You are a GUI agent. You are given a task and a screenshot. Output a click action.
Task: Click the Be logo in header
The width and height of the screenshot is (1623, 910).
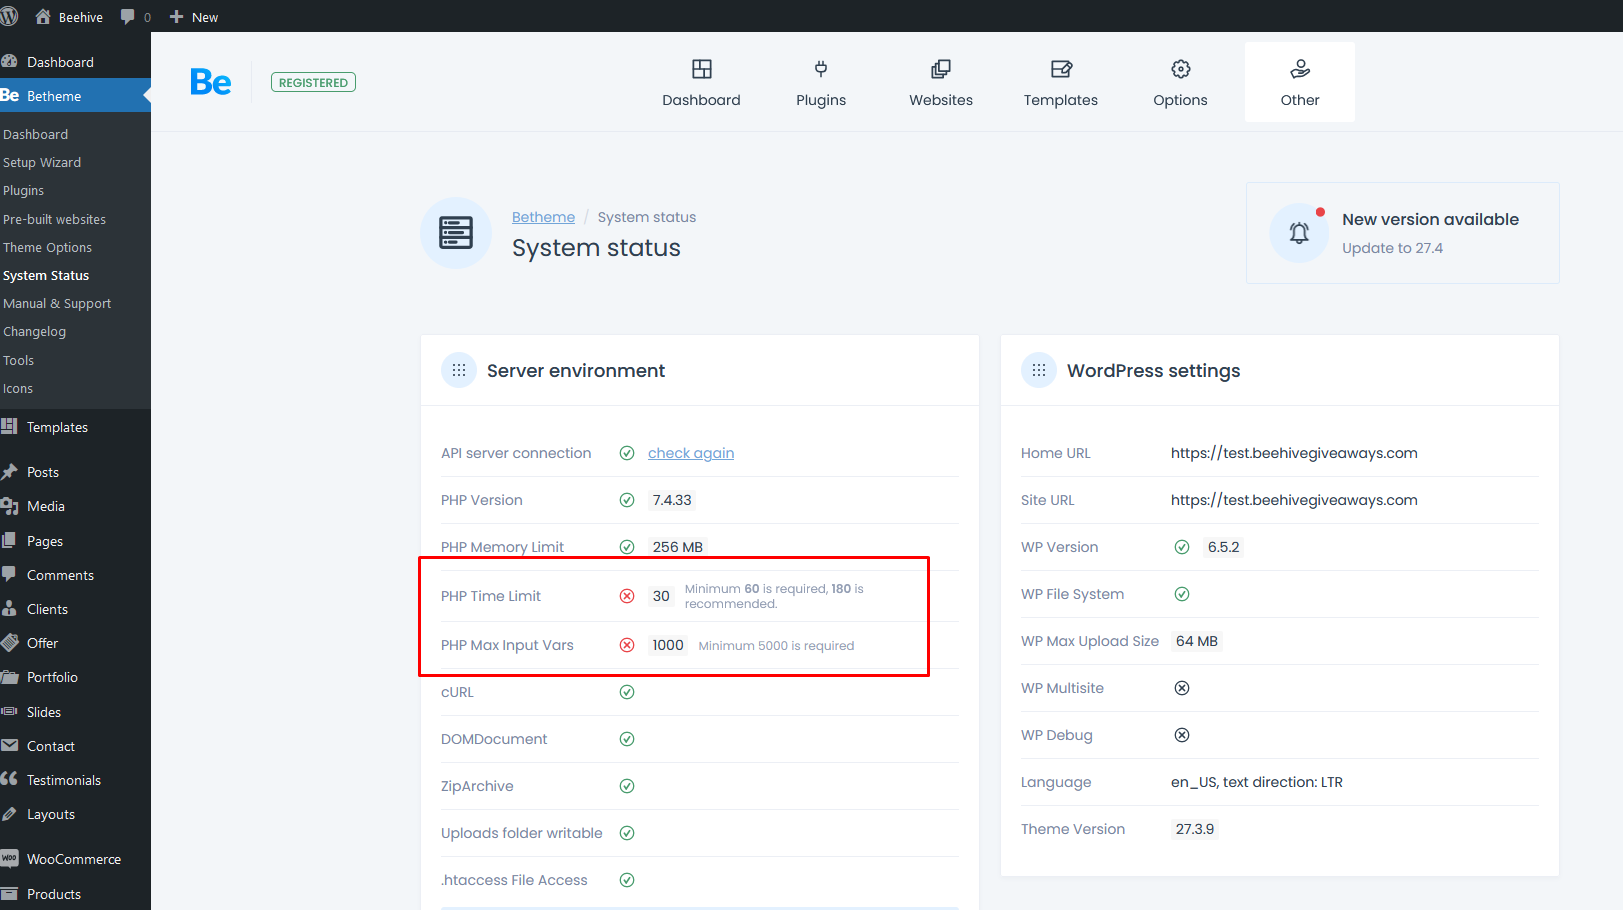coord(210,82)
